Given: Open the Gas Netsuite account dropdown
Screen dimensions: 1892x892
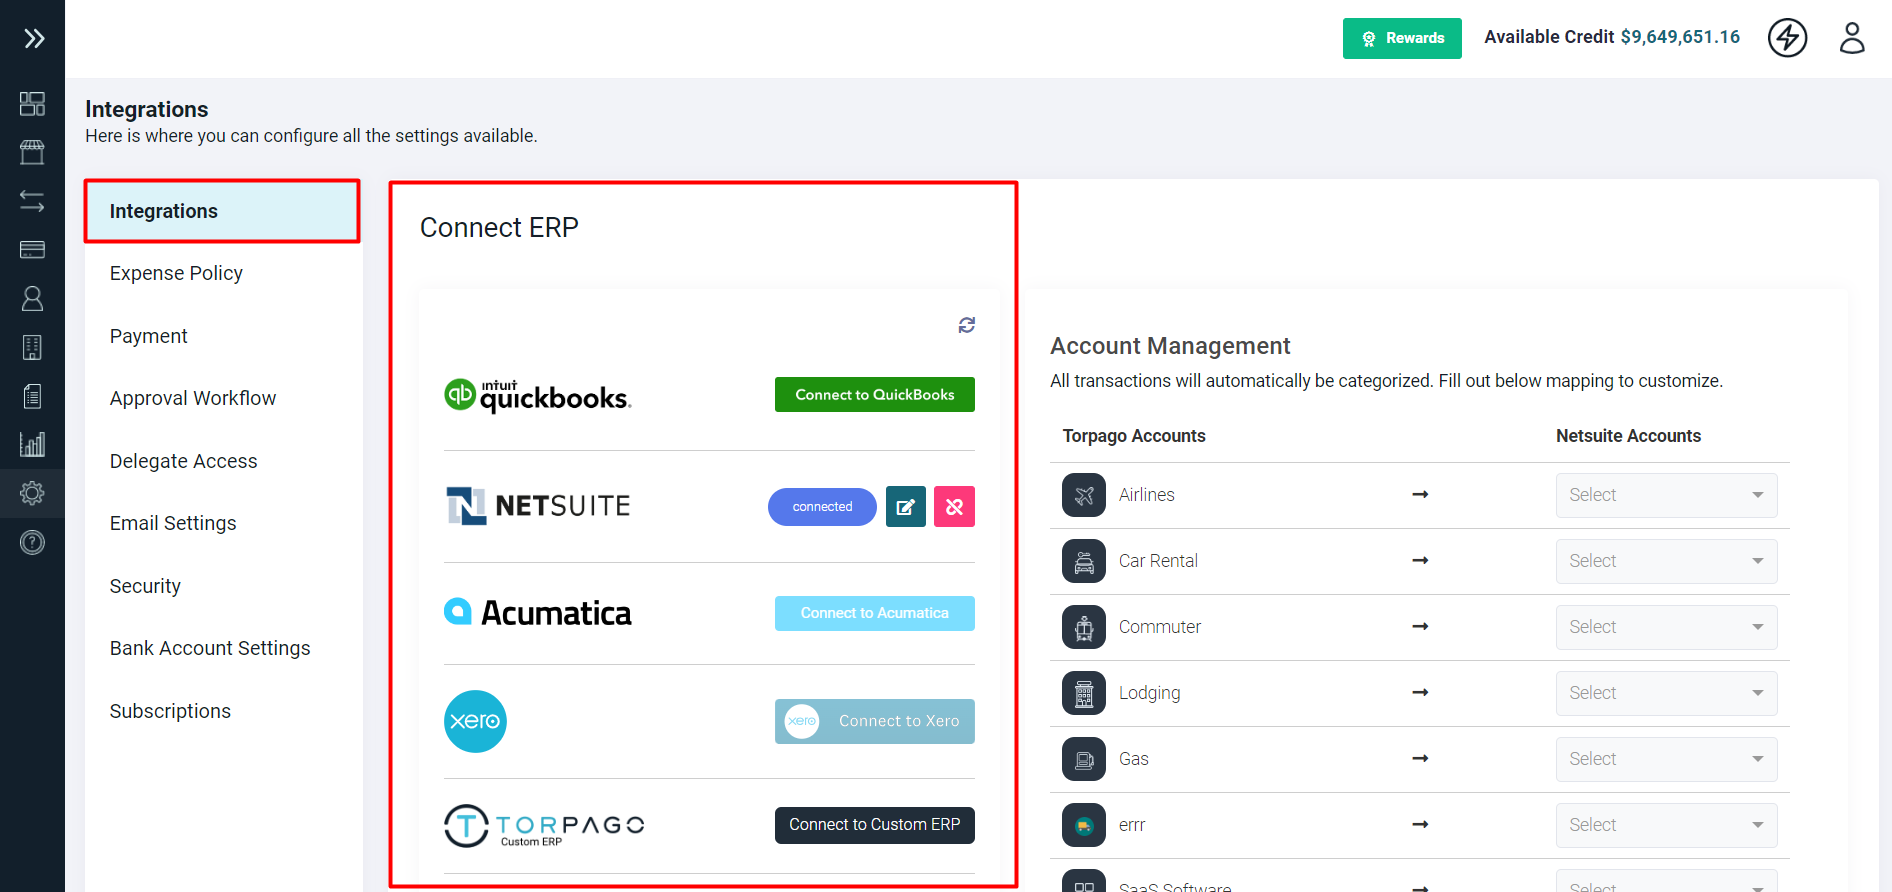Looking at the screenshot, I should click(x=1666, y=759).
